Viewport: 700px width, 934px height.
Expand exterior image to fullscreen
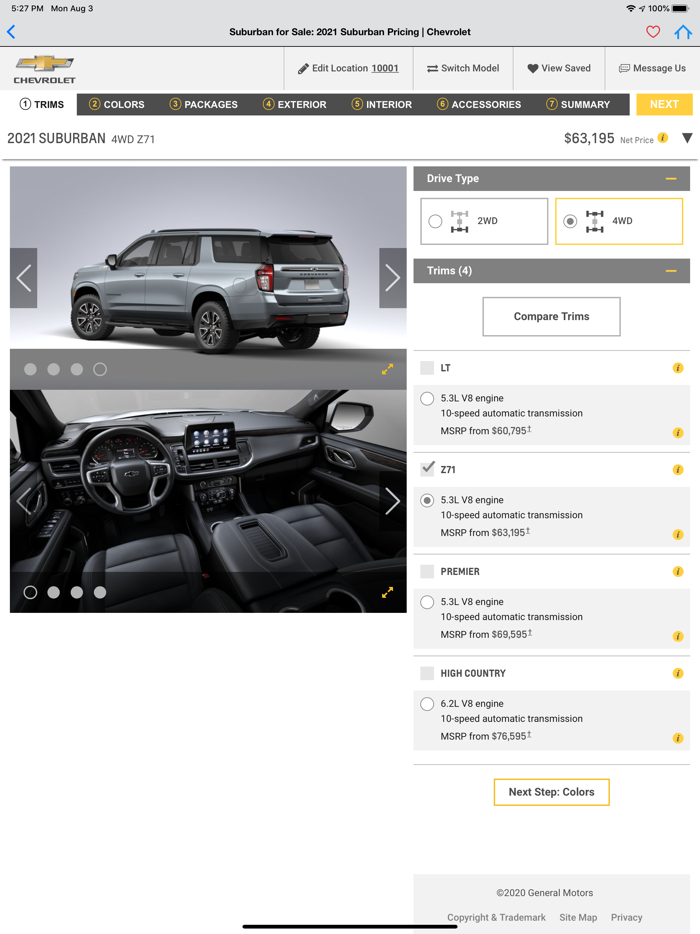pyautogui.click(x=387, y=369)
